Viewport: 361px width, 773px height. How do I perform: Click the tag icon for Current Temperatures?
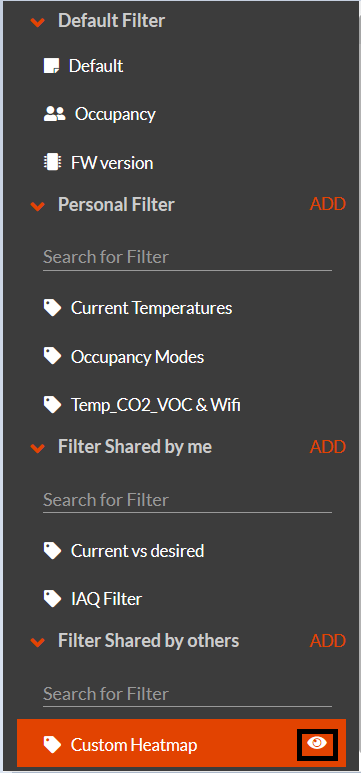[x=52, y=308]
